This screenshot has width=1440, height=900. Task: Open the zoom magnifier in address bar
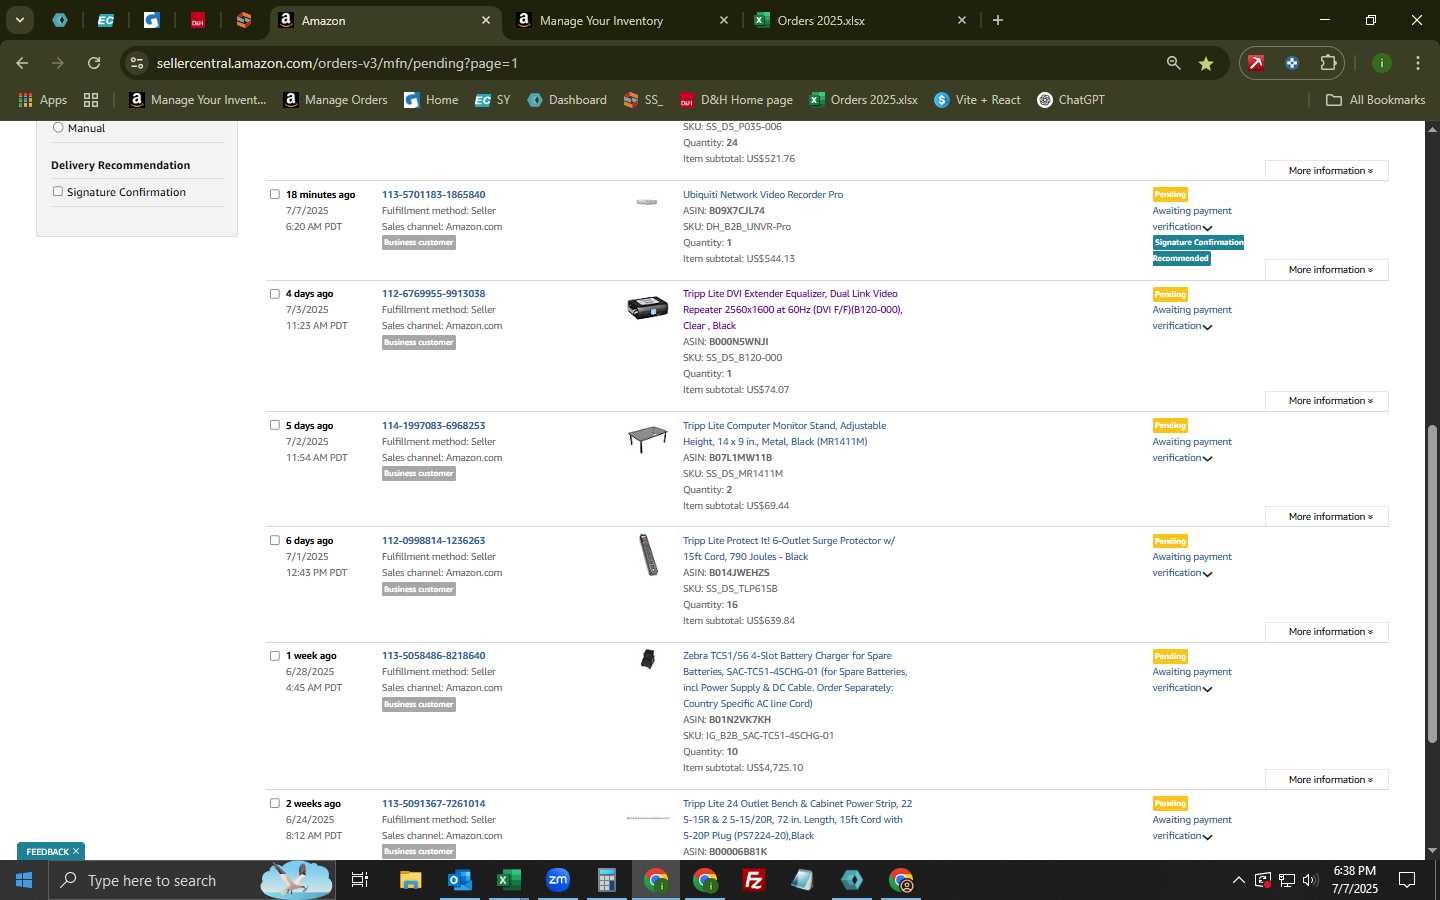point(1173,63)
